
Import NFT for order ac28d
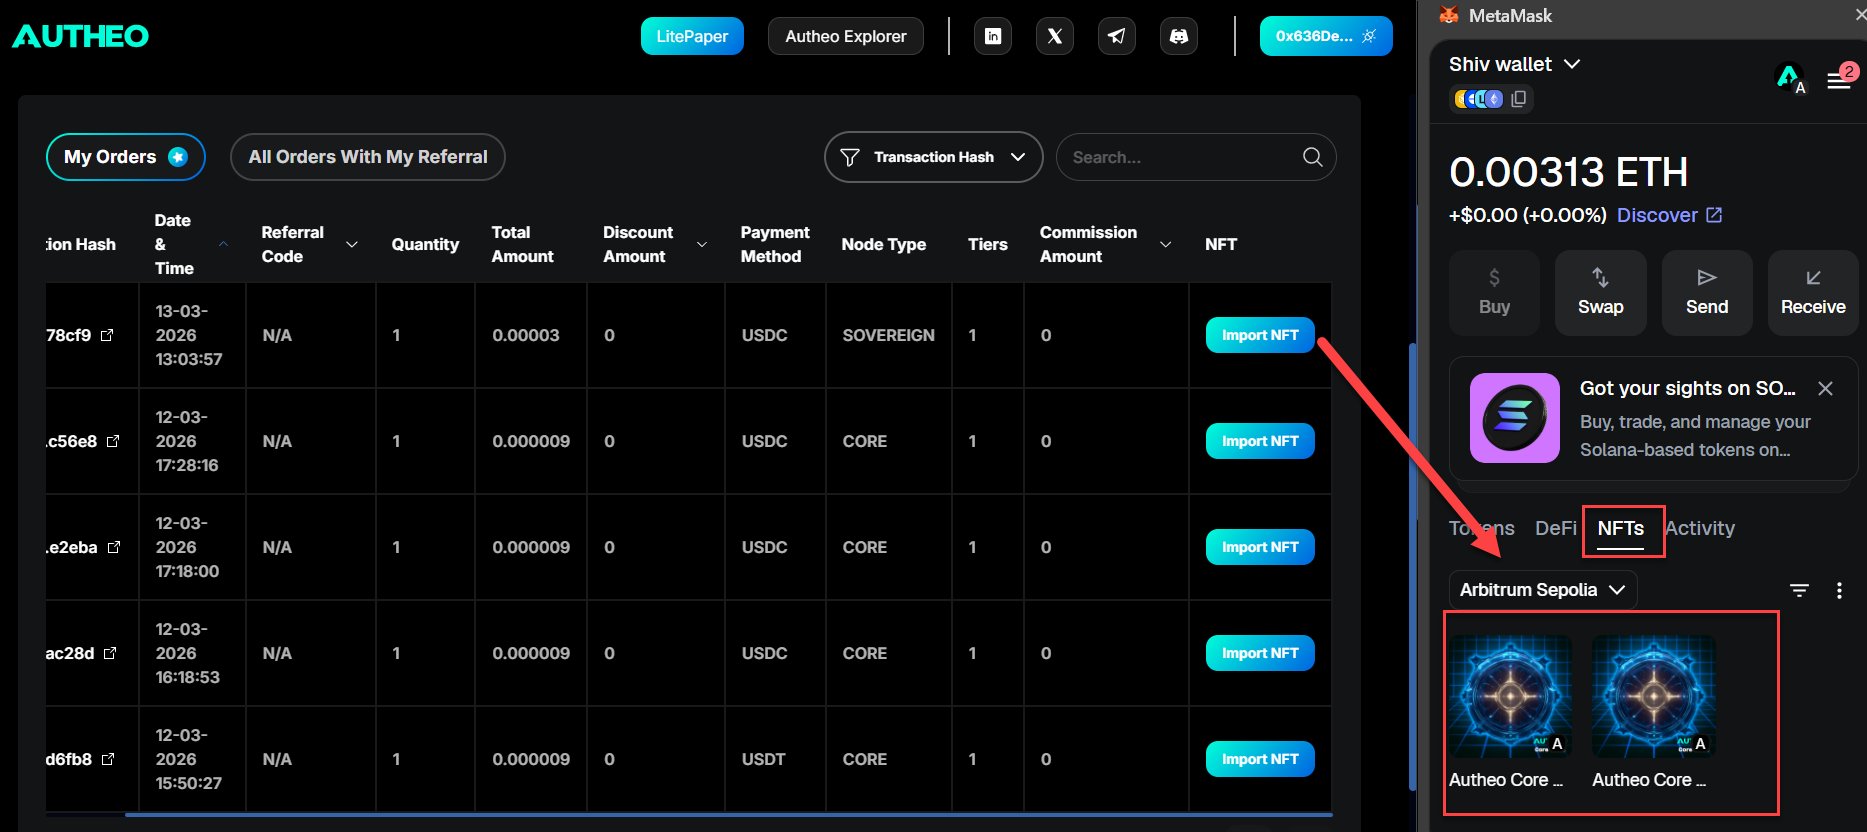click(1260, 653)
